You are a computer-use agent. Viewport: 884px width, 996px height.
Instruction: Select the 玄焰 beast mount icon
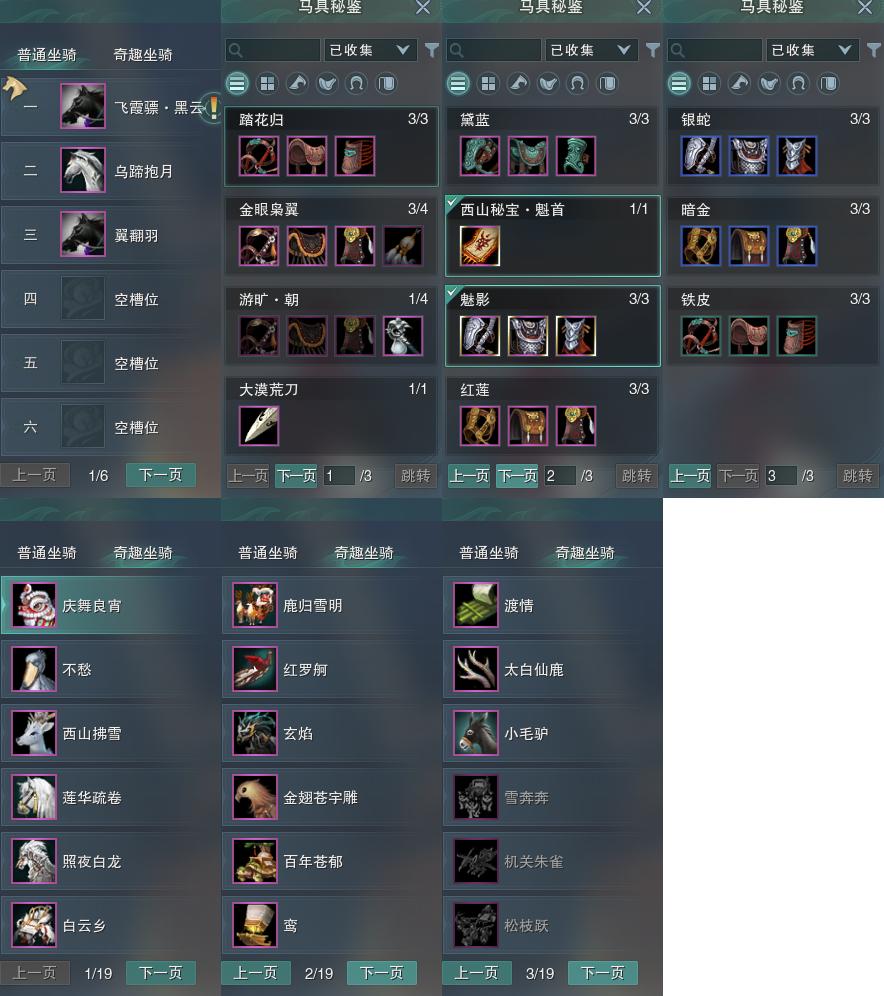[255, 733]
